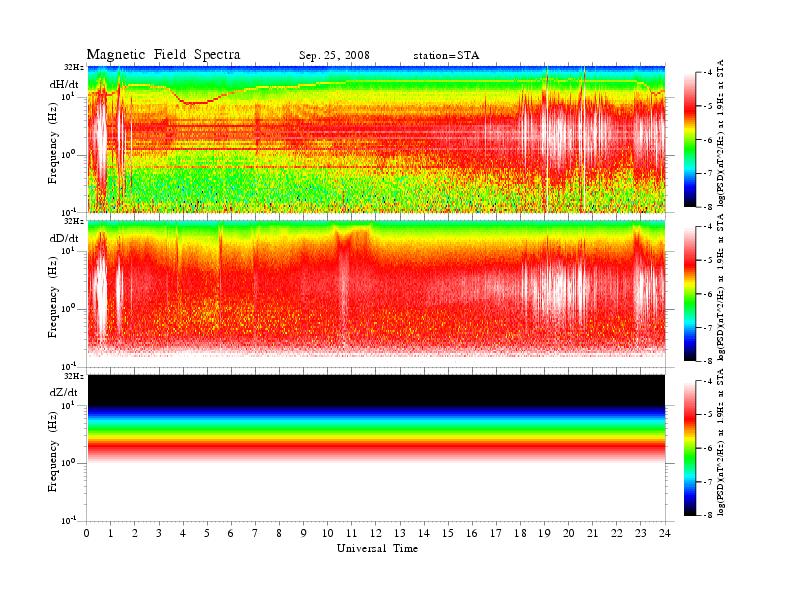
Task: Click the 32Hz tick label of dH/dt panel
Action: 74,66
